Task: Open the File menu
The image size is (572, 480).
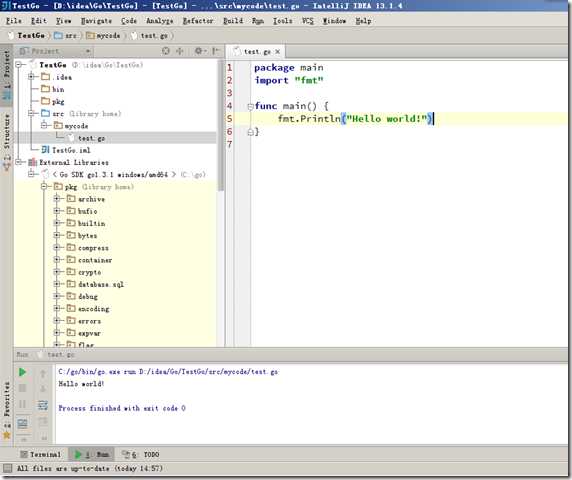Action: pos(14,21)
